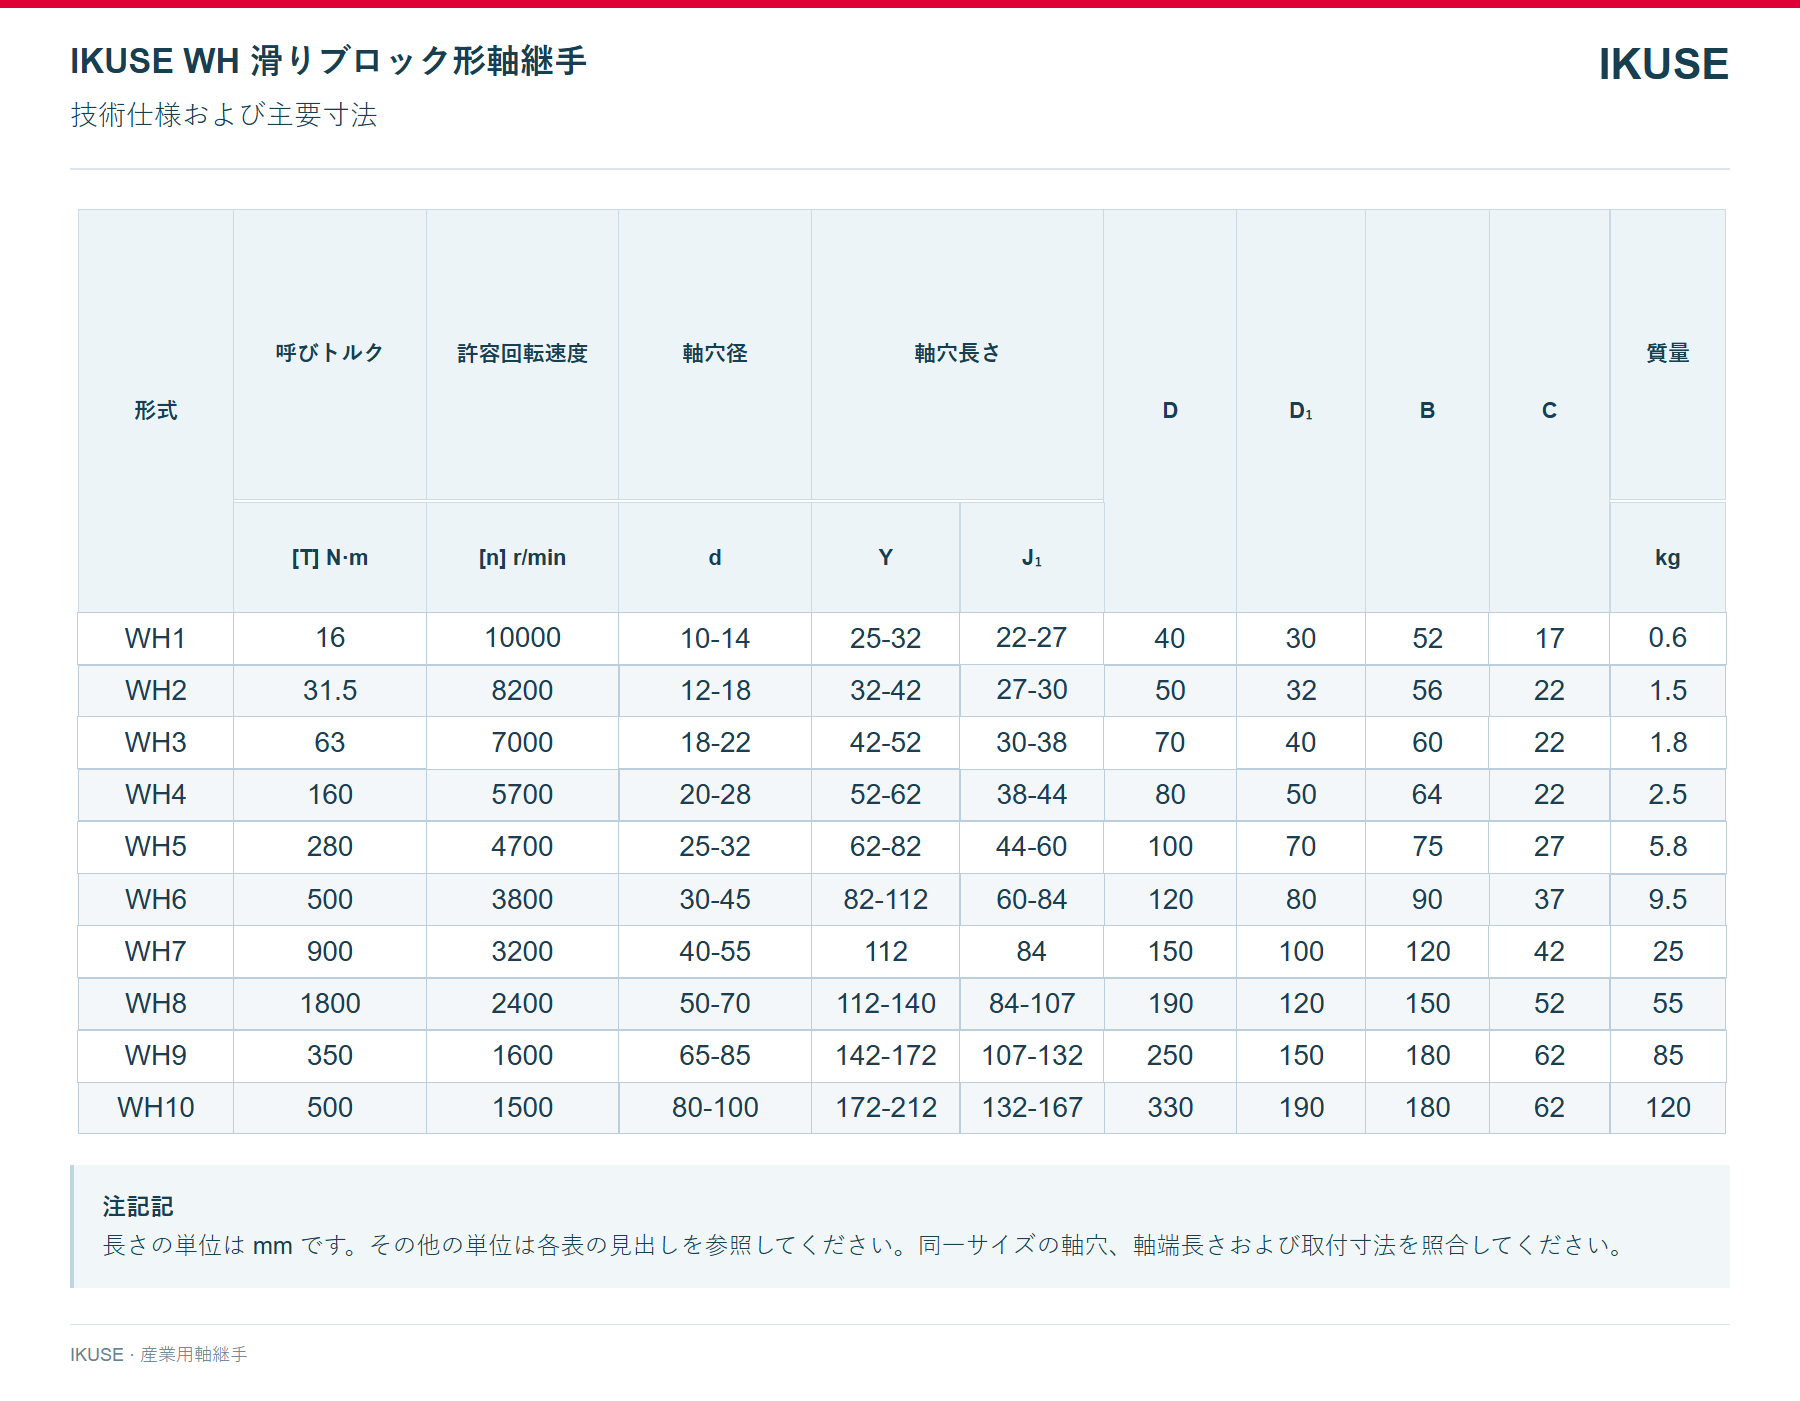This screenshot has width=1800, height=1401.
Task: Select WH6 bore range 30-45
Action: coord(715,899)
